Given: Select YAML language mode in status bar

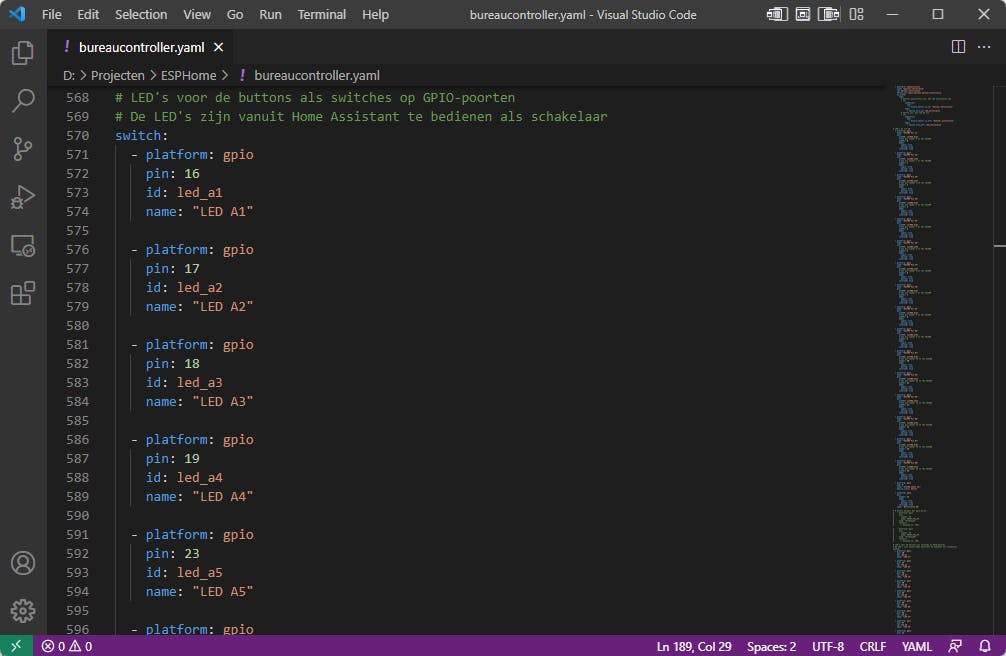Looking at the screenshot, I should tap(916, 646).
